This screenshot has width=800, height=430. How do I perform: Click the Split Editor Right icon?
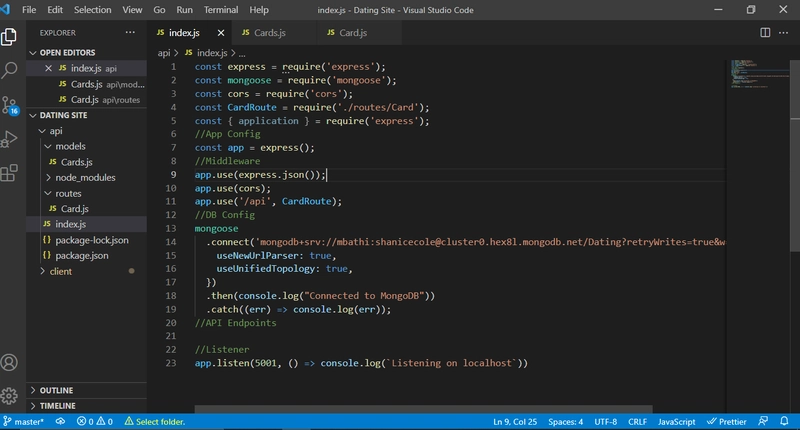tap(765, 33)
